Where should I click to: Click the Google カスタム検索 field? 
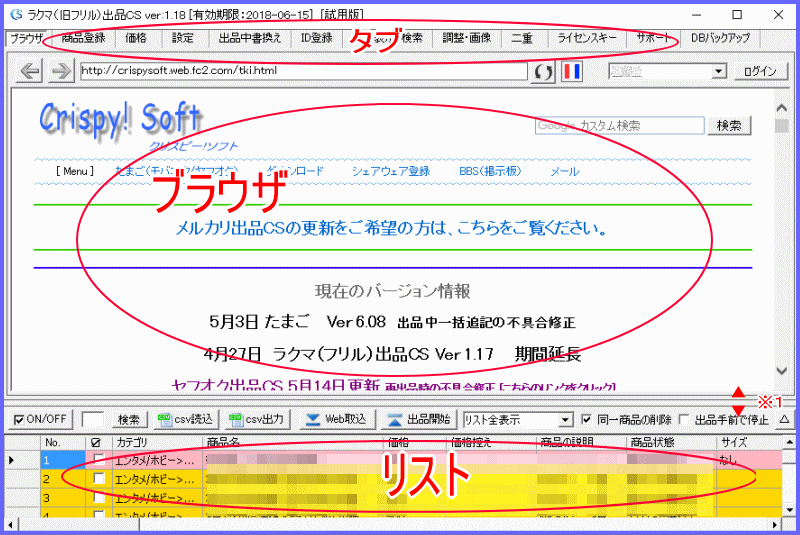(619, 125)
